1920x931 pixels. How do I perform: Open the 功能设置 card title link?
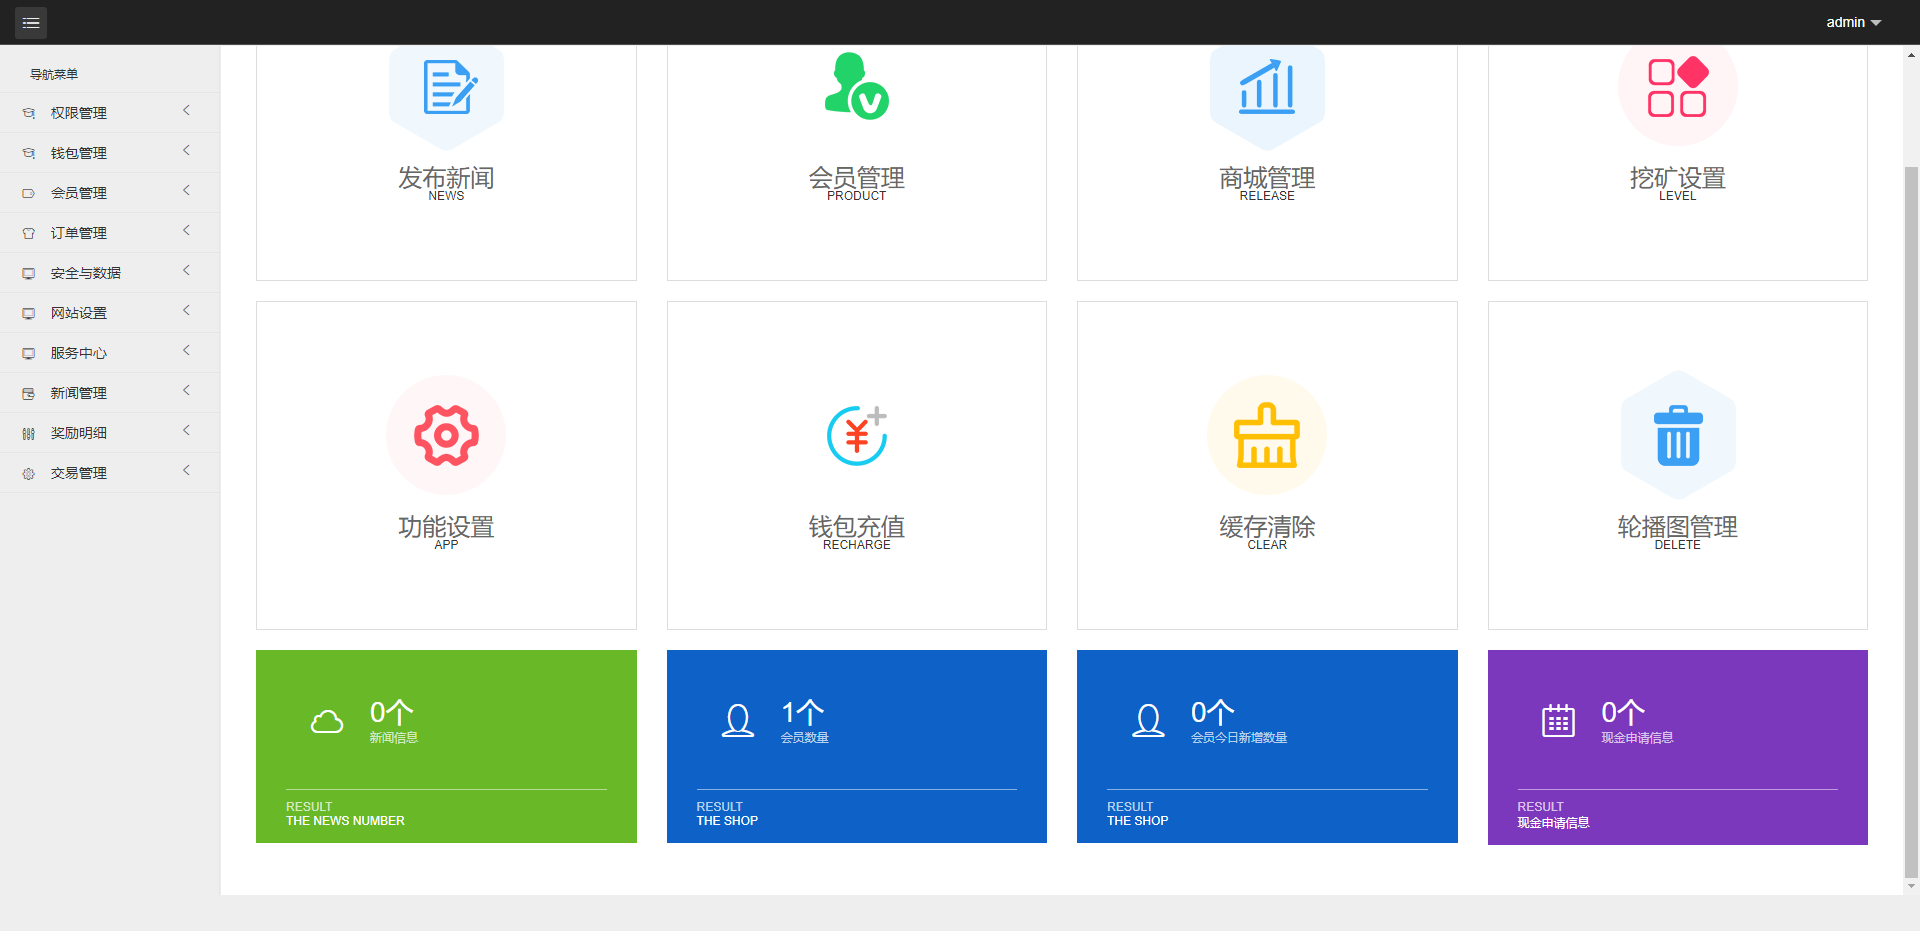446,527
